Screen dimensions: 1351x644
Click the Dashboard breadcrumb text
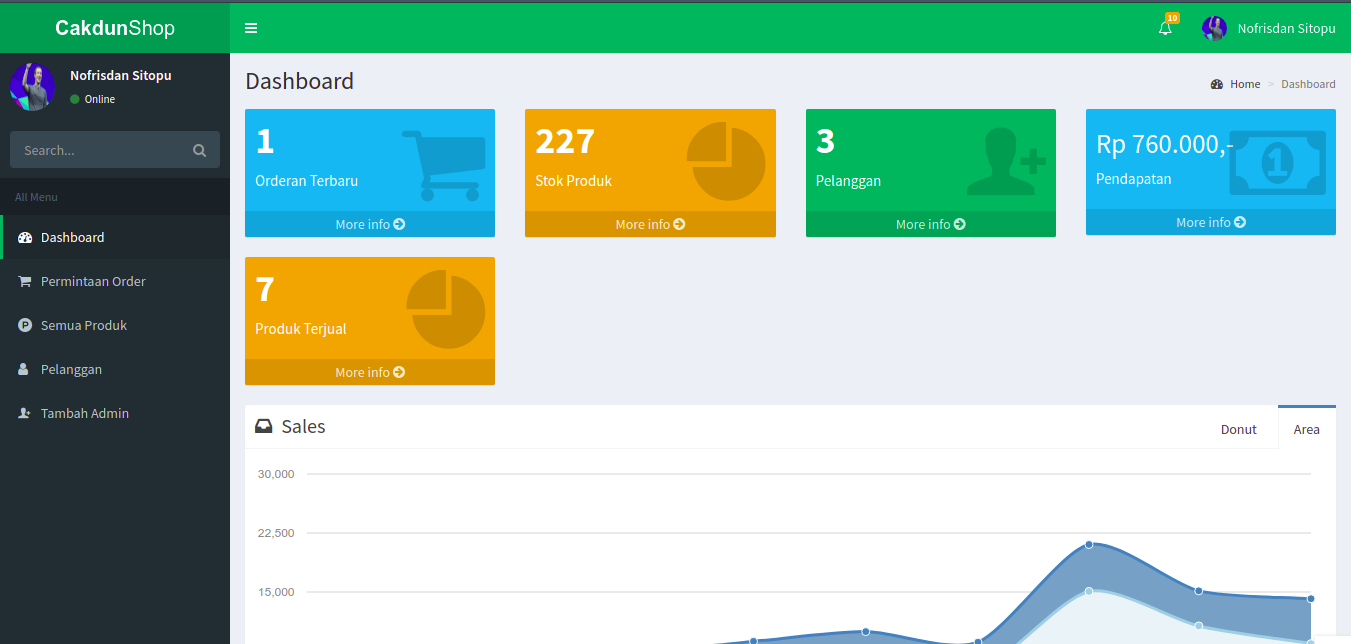tap(1308, 84)
